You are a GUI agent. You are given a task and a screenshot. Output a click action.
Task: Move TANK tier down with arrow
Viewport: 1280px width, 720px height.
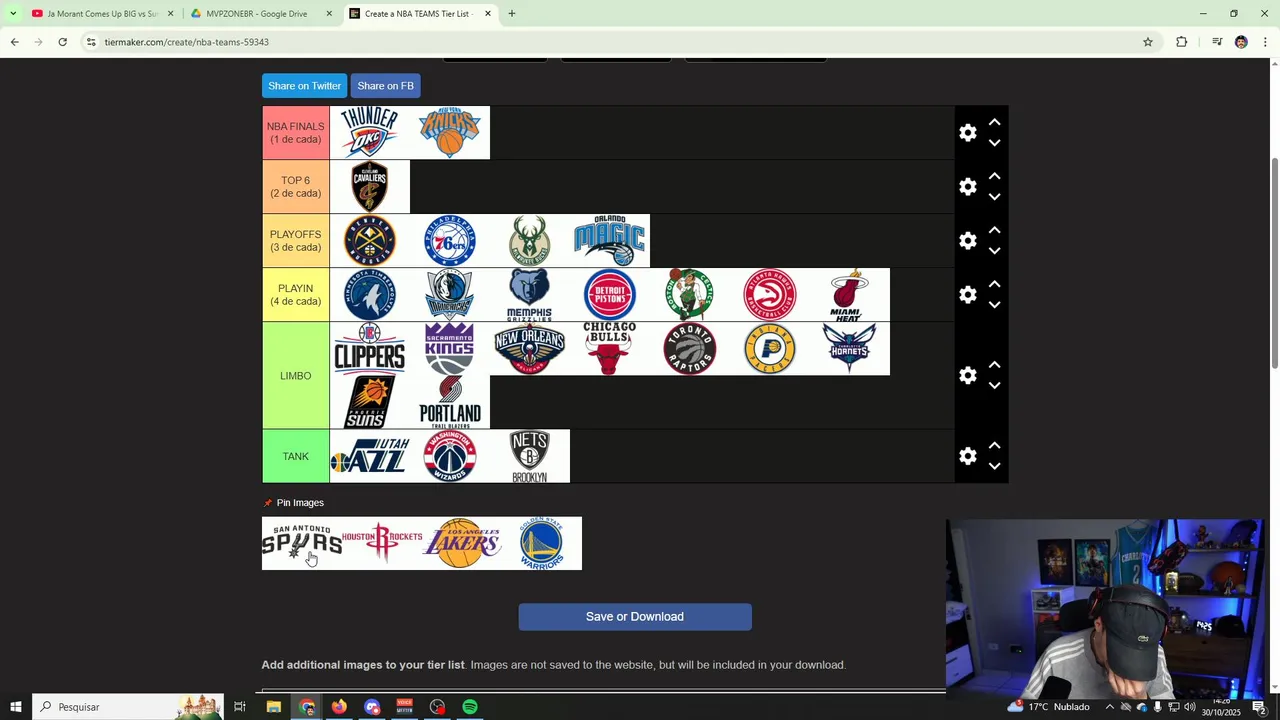pos(994,467)
